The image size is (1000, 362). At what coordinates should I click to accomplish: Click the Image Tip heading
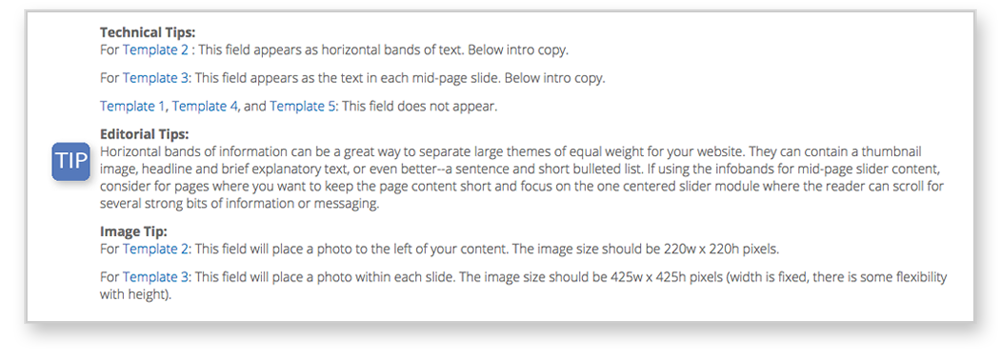point(133,231)
